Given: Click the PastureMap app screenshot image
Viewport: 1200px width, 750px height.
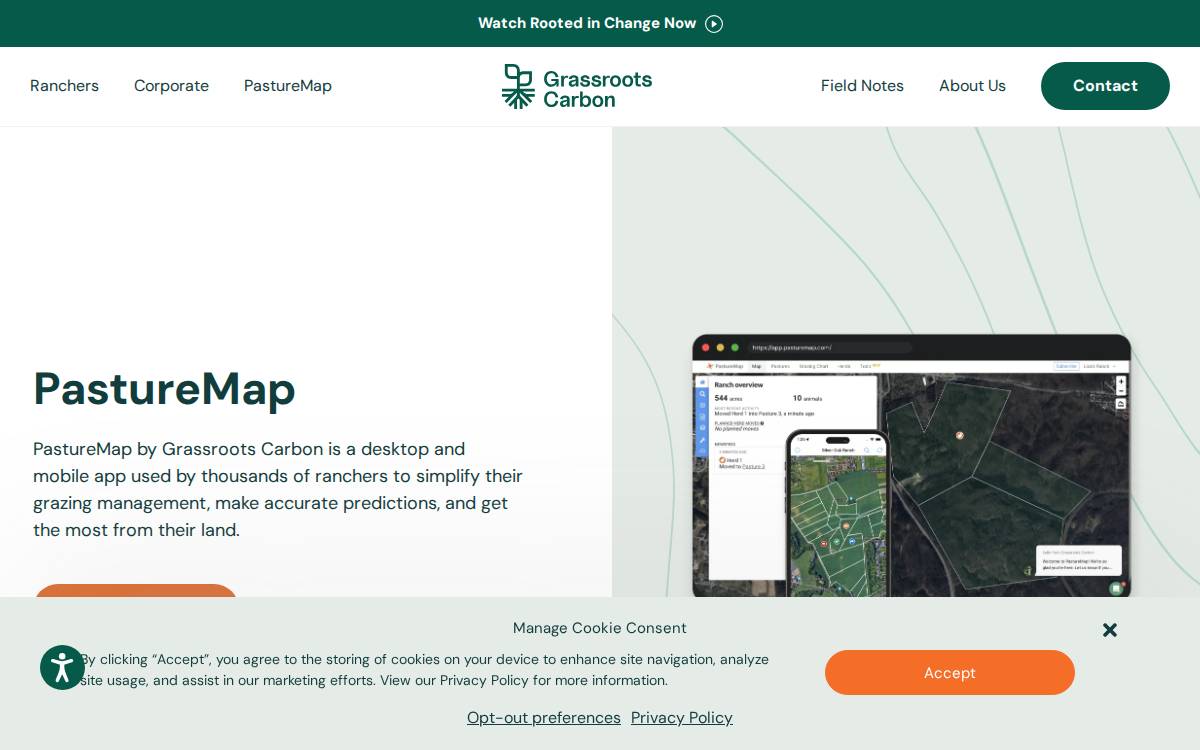Looking at the screenshot, I should coord(911,465).
